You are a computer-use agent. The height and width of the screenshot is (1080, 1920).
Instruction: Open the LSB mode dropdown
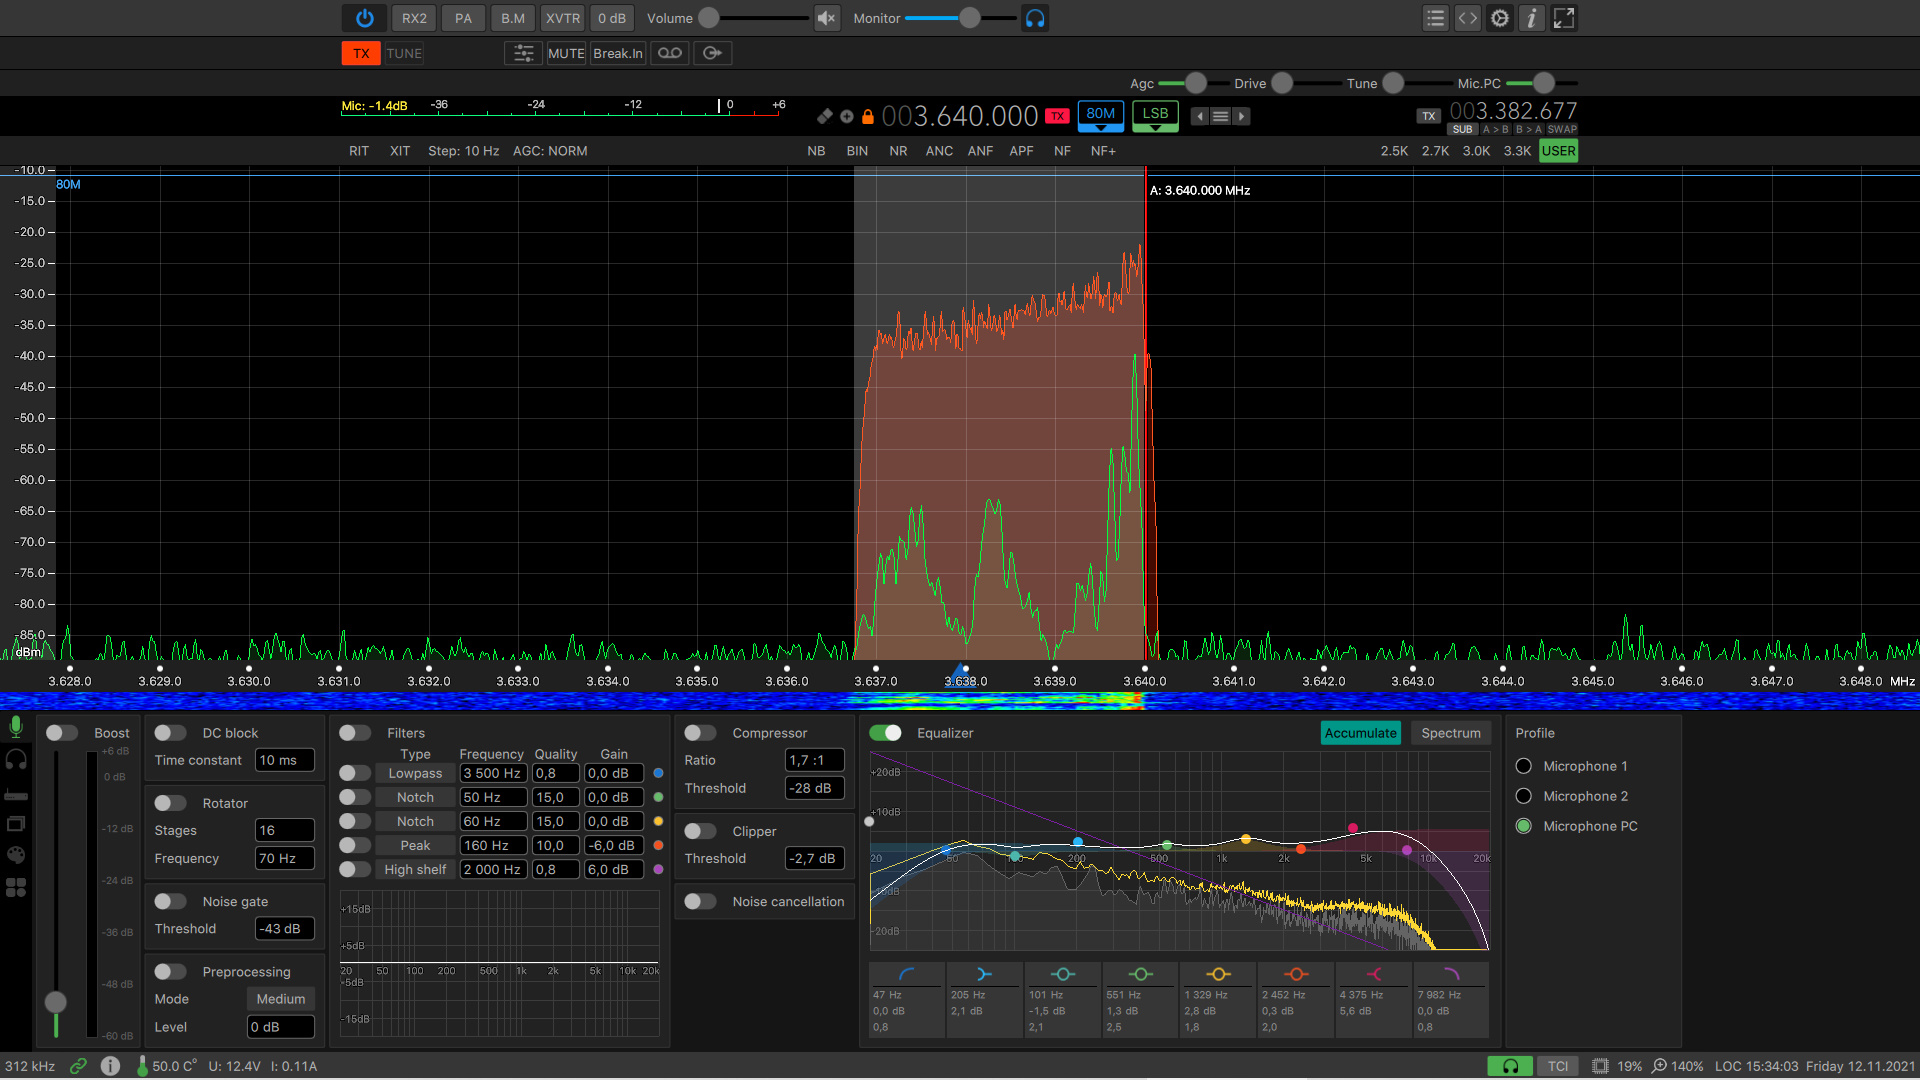[1155, 116]
